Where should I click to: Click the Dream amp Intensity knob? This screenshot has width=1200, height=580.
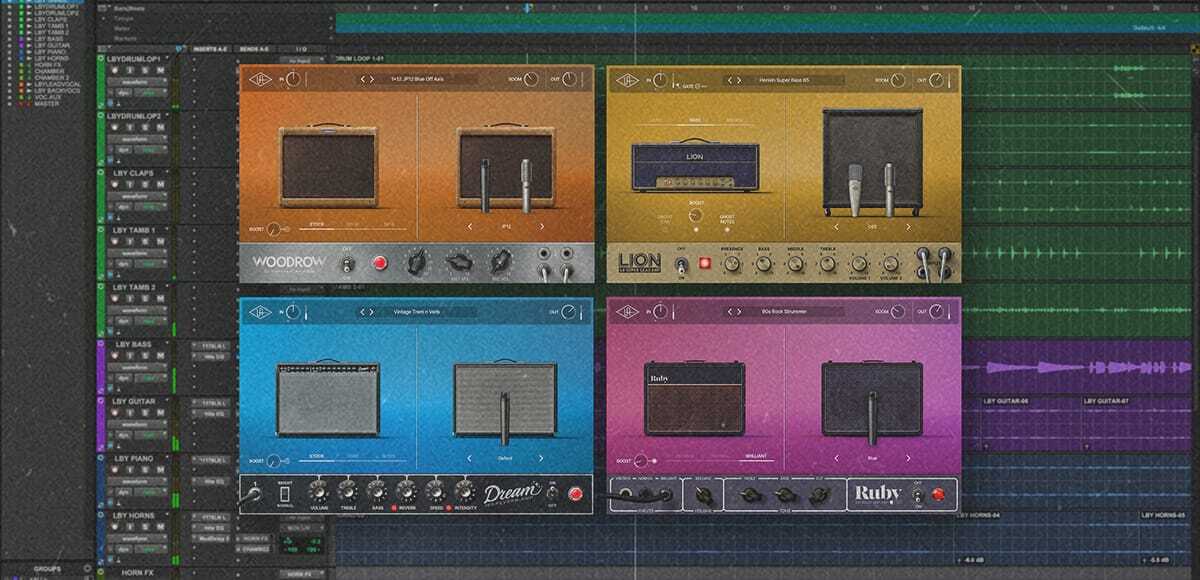tap(464, 490)
